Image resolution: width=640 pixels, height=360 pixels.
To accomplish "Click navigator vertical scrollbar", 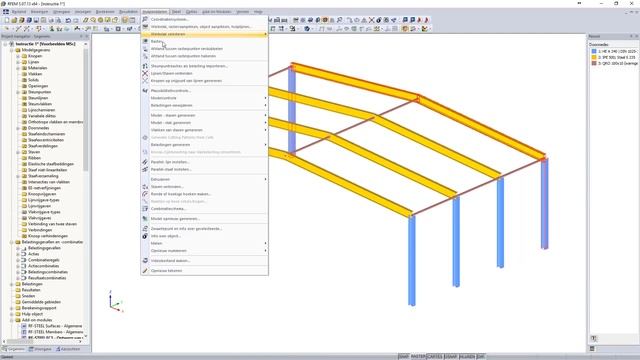I will click(86, 110).
